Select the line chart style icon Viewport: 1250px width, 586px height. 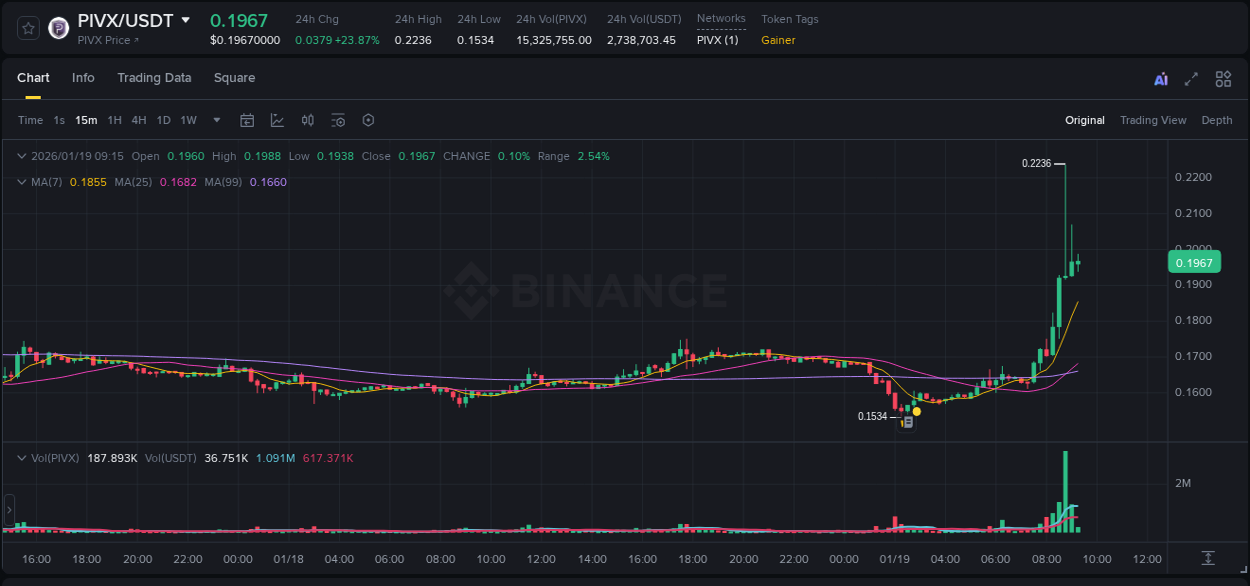pyautogui.click(x=276, y=120)
